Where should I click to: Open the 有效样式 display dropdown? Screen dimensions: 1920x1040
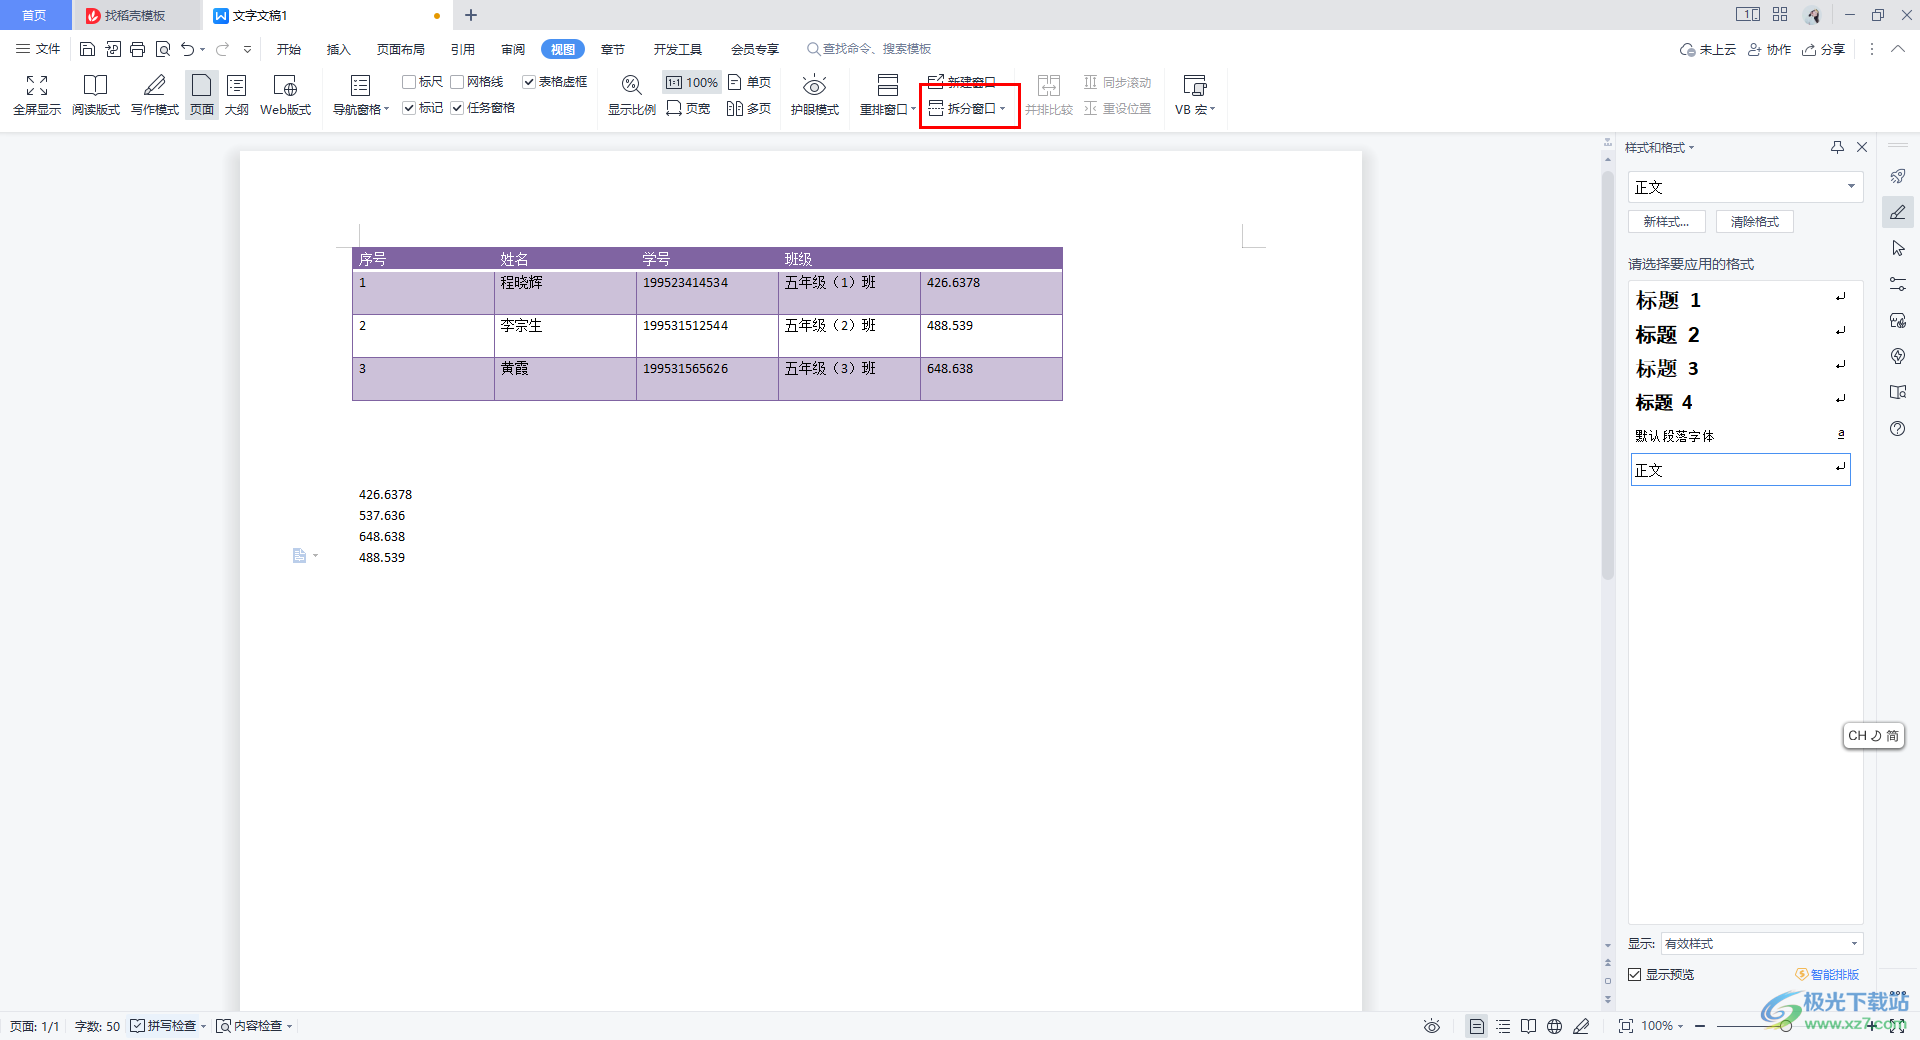click(x=1761, y=943)
